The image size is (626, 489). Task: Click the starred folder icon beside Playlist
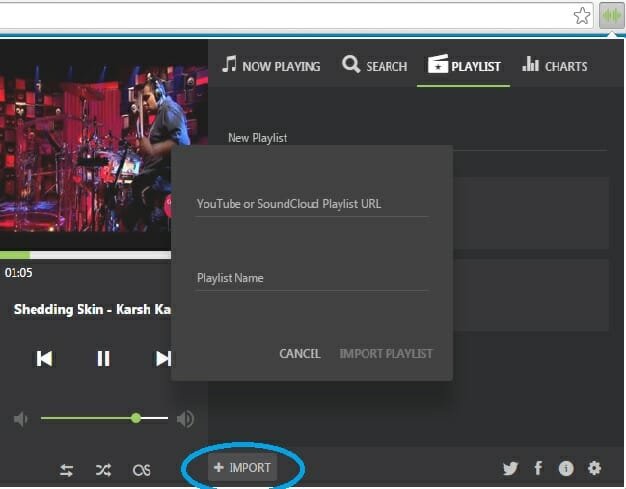pos(438,64)
